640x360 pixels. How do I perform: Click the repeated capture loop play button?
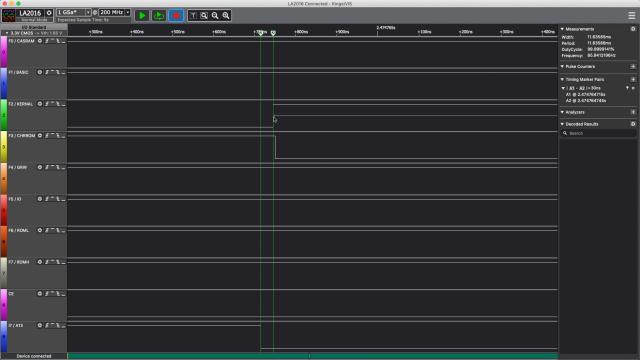pyautogui.click(x=159, y=16)
